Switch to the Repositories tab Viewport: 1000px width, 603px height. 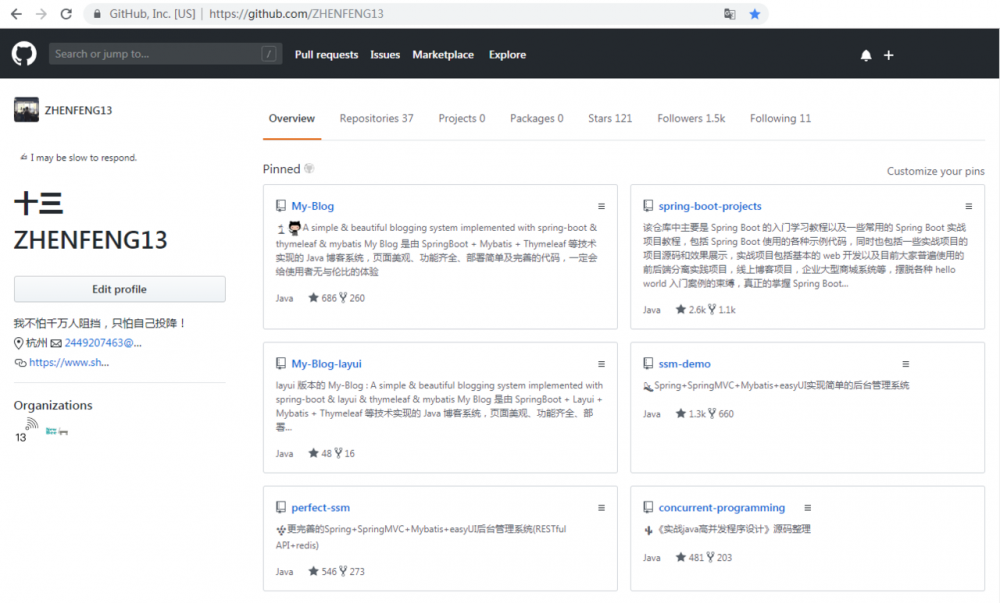click(376, 118)
